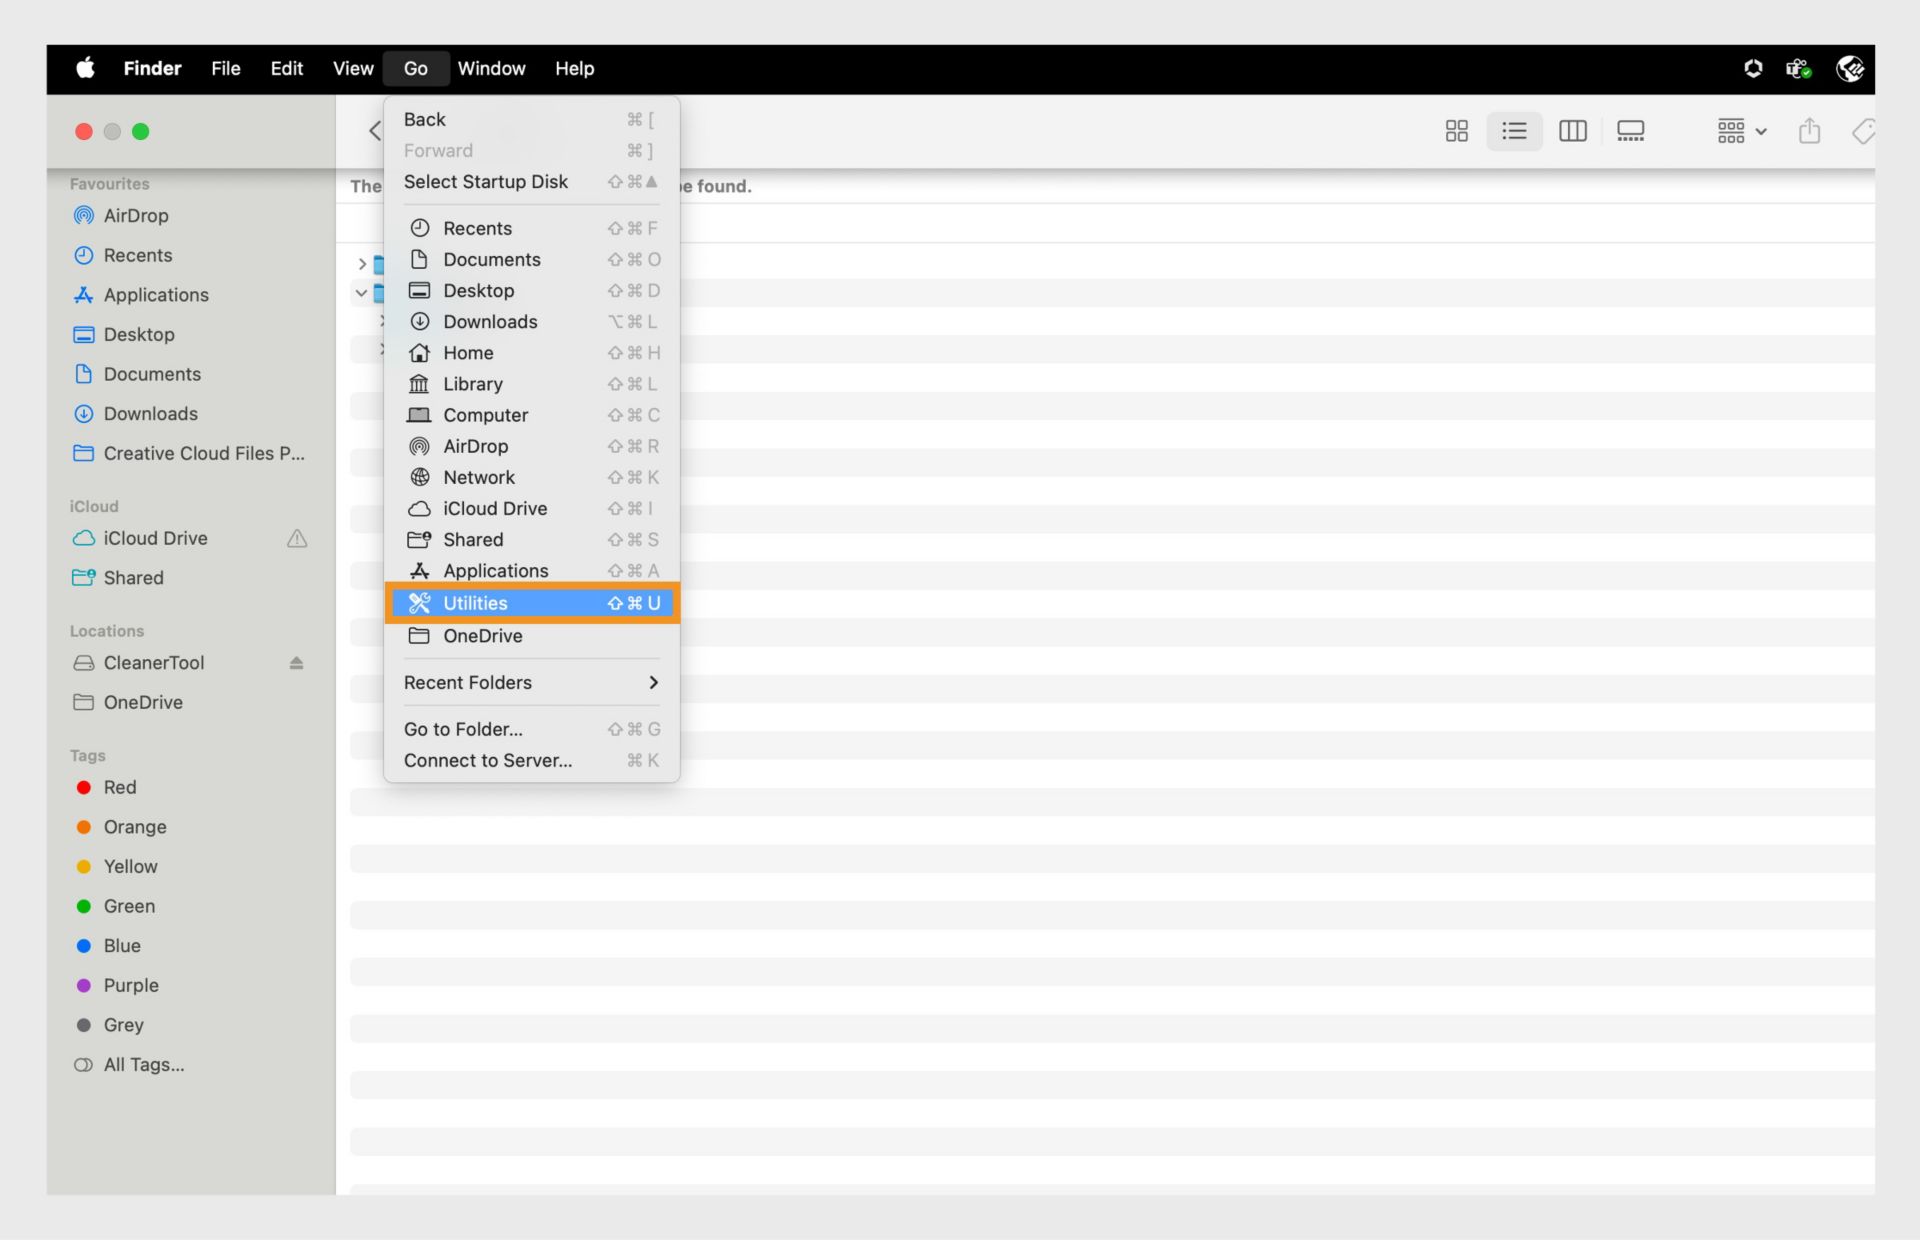The width and height of the screenshot is (1920, 1240).
Task: Select Utilities in the Go menu
Action: point(531,603)
